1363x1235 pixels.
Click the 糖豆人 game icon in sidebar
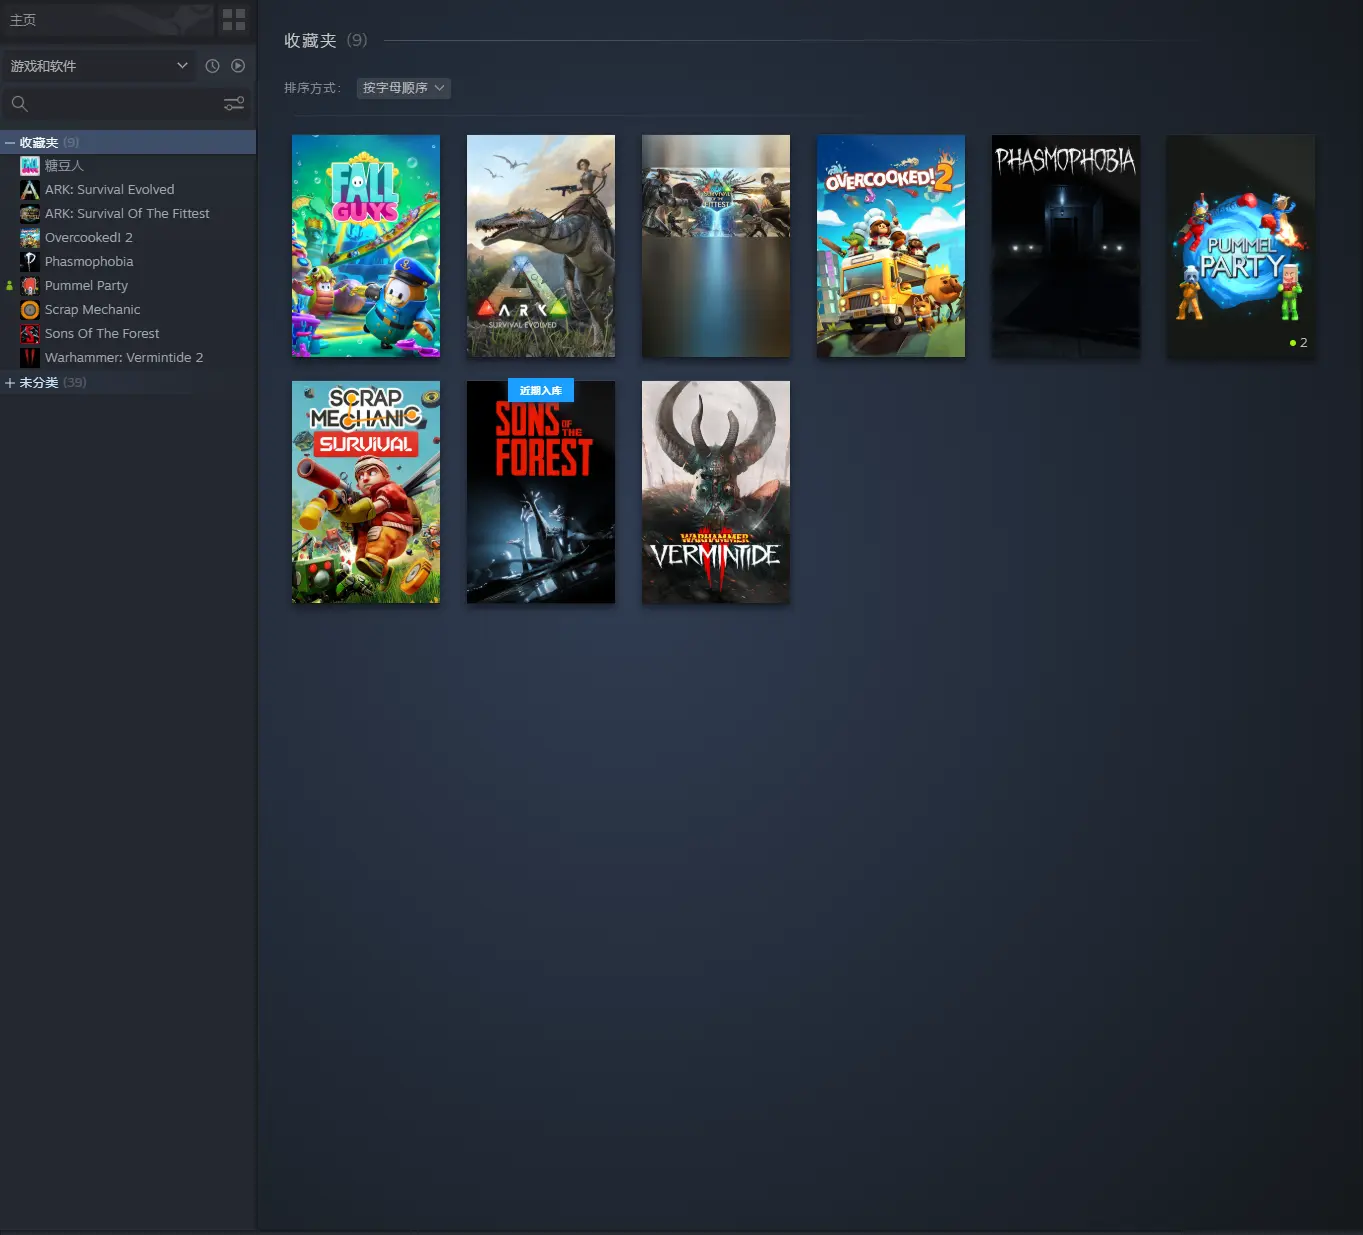pyautogui.click(x=30, y=165)
